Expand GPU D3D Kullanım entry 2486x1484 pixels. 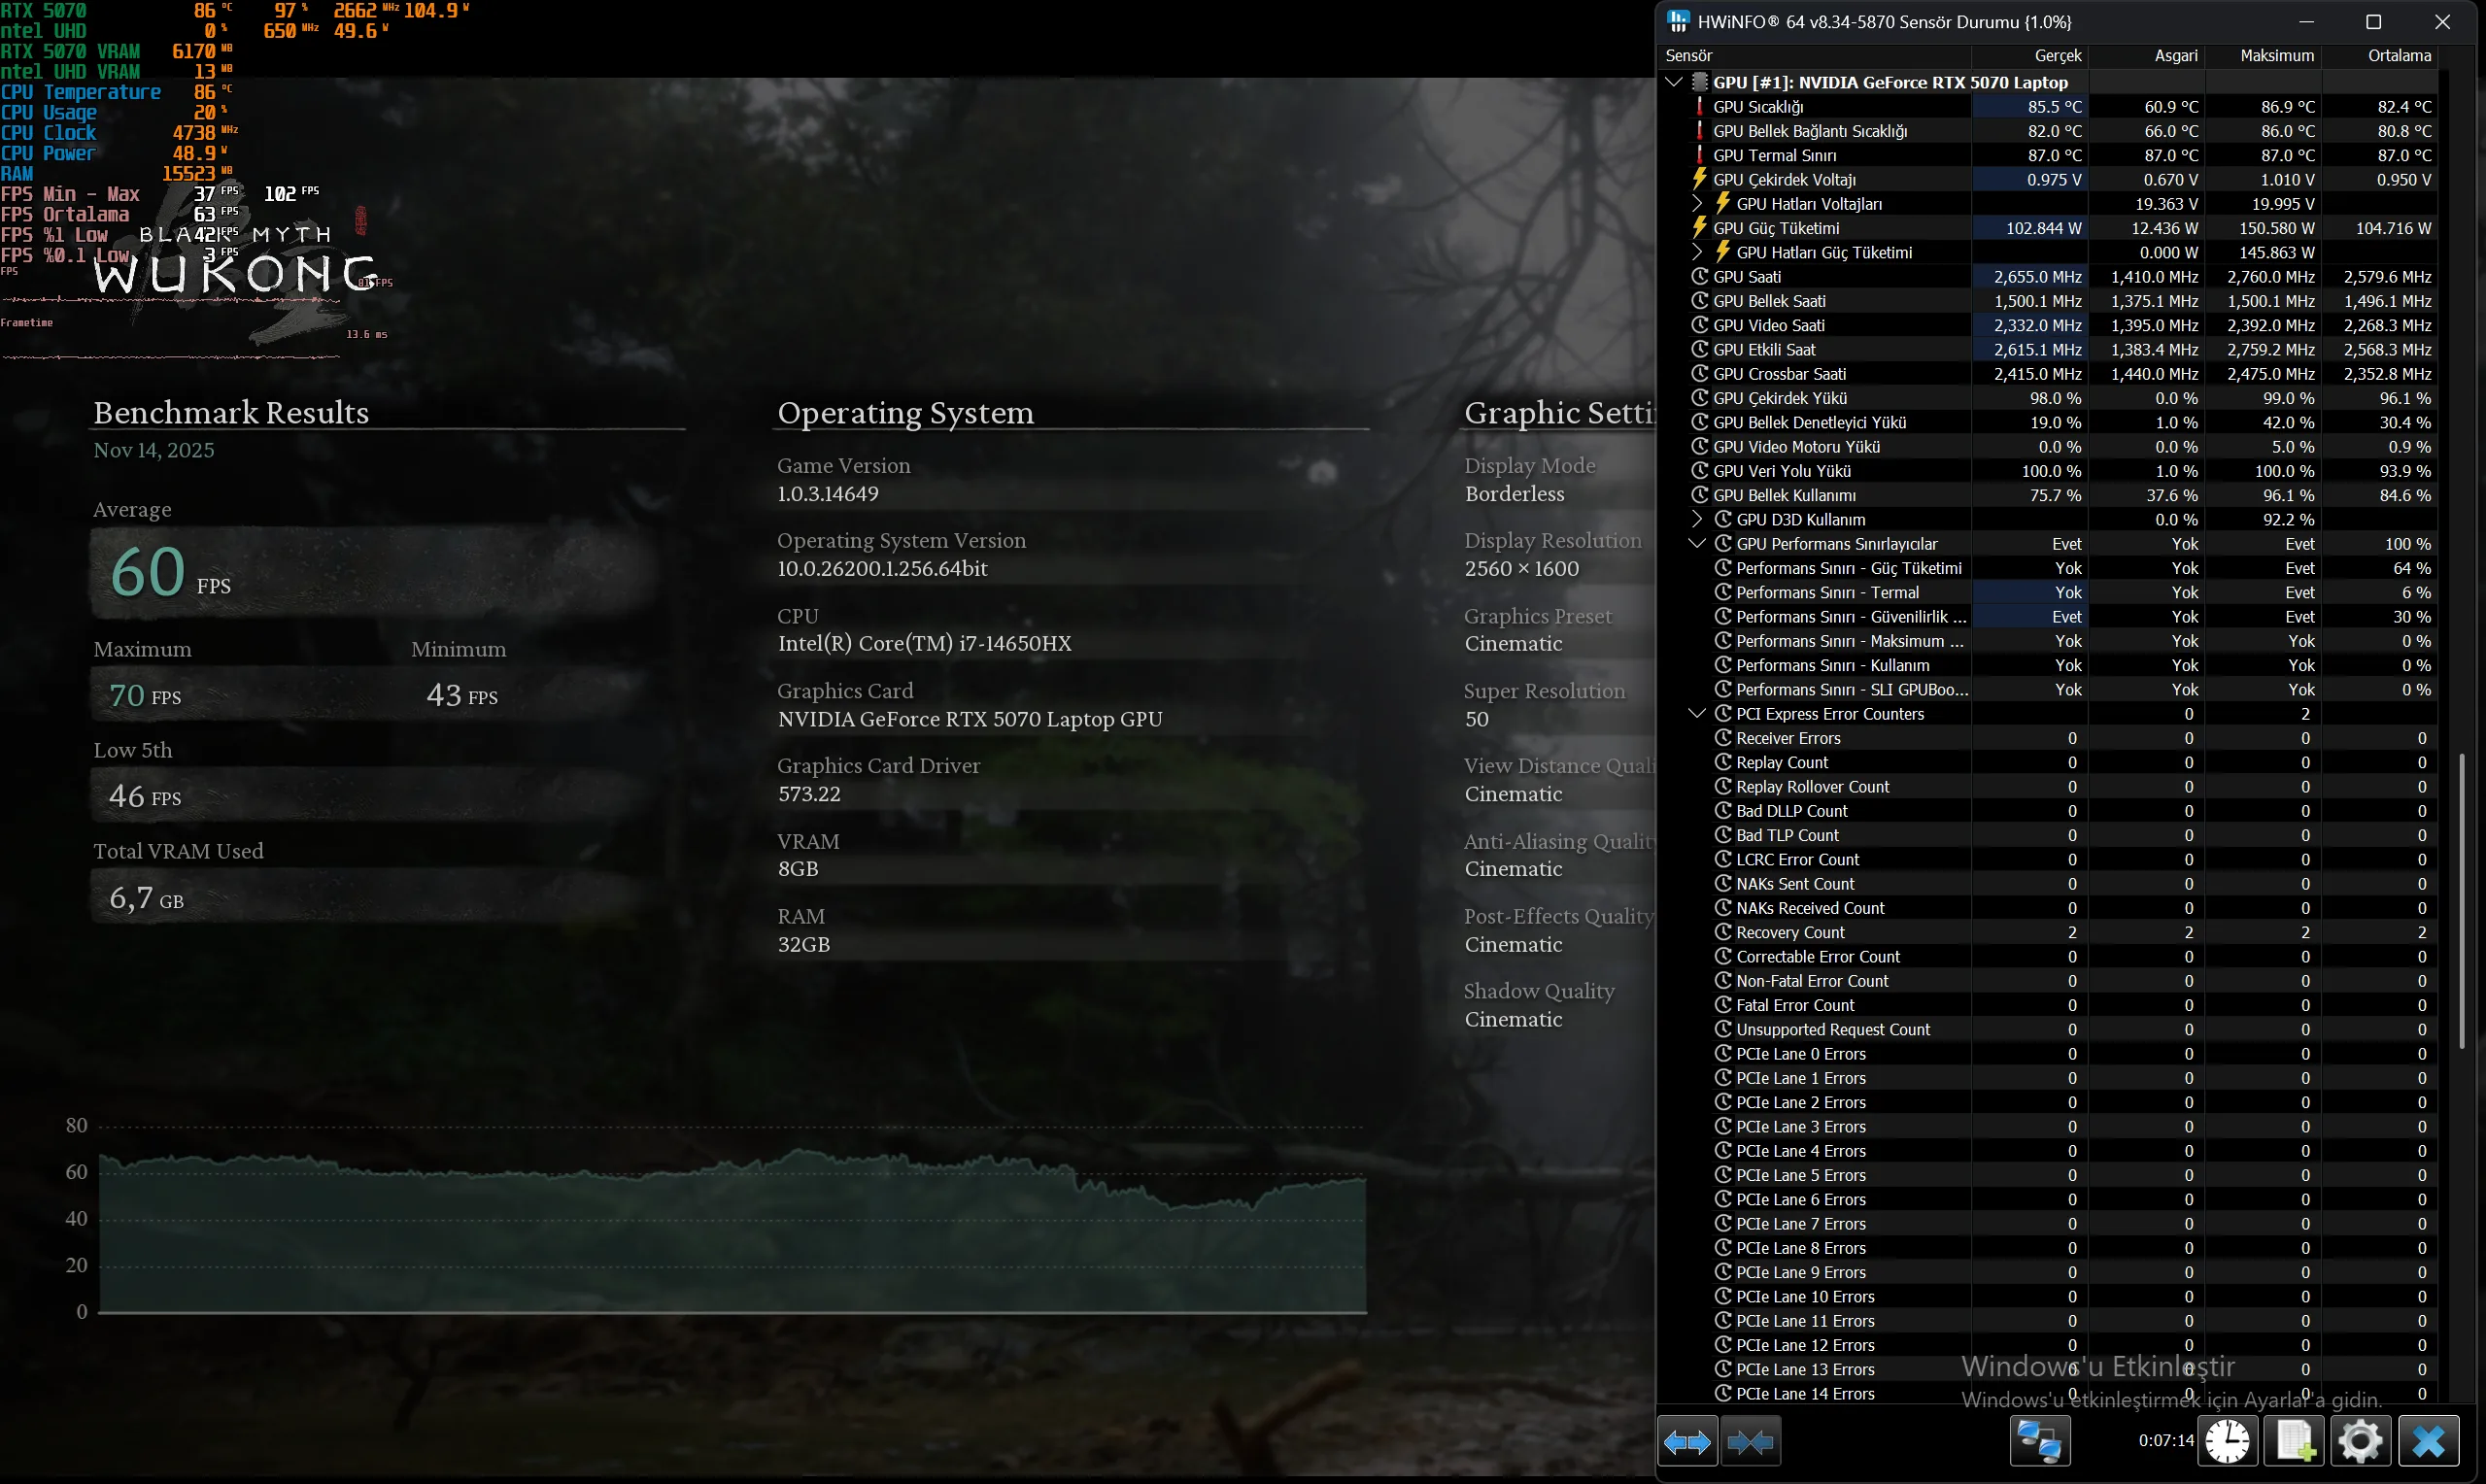coord(1697,520)
